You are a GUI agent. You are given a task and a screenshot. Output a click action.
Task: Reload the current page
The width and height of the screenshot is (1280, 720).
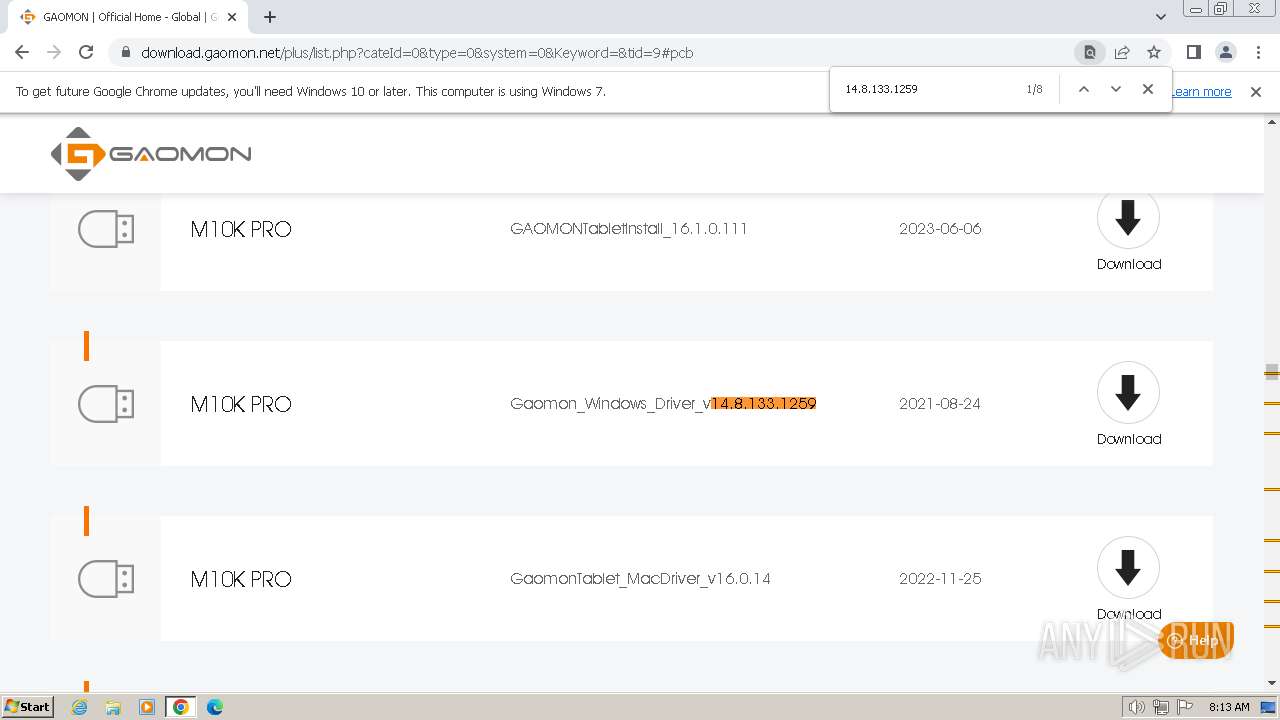(86, 52)
